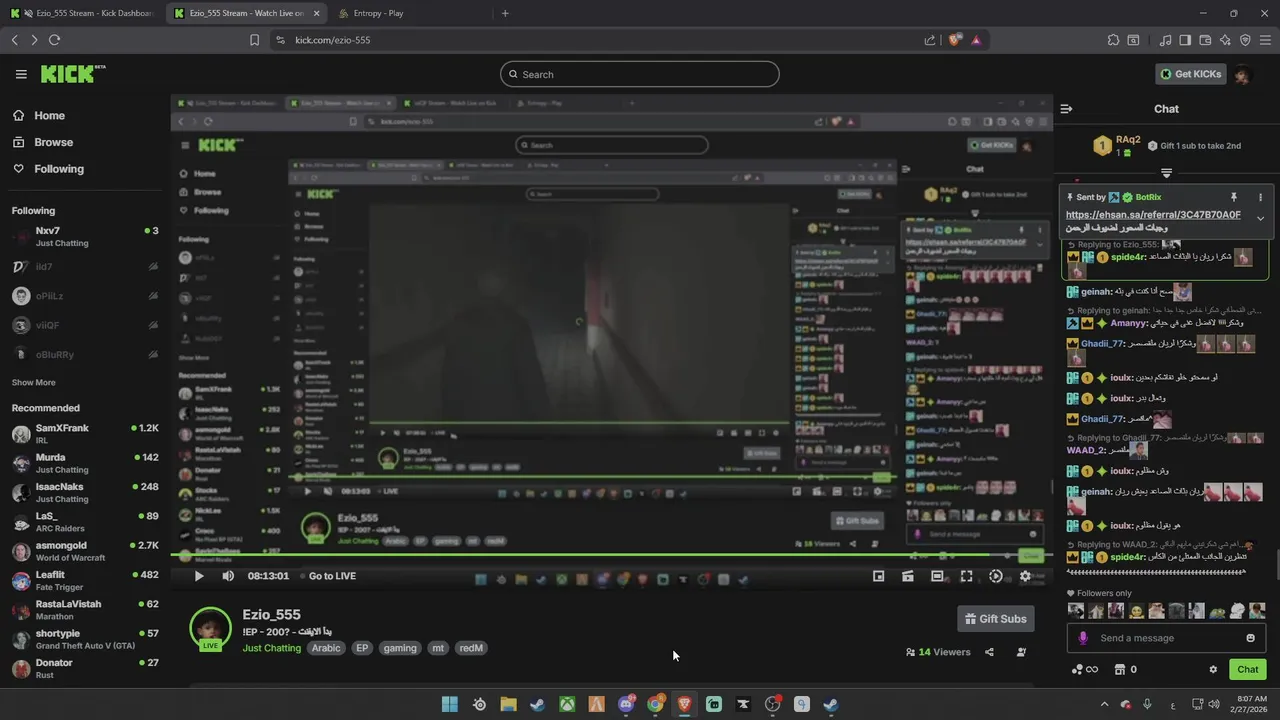Open Brave Rewards triangle icon
The height and width of the screenshot is (720, 1280).
coord(976,40)
